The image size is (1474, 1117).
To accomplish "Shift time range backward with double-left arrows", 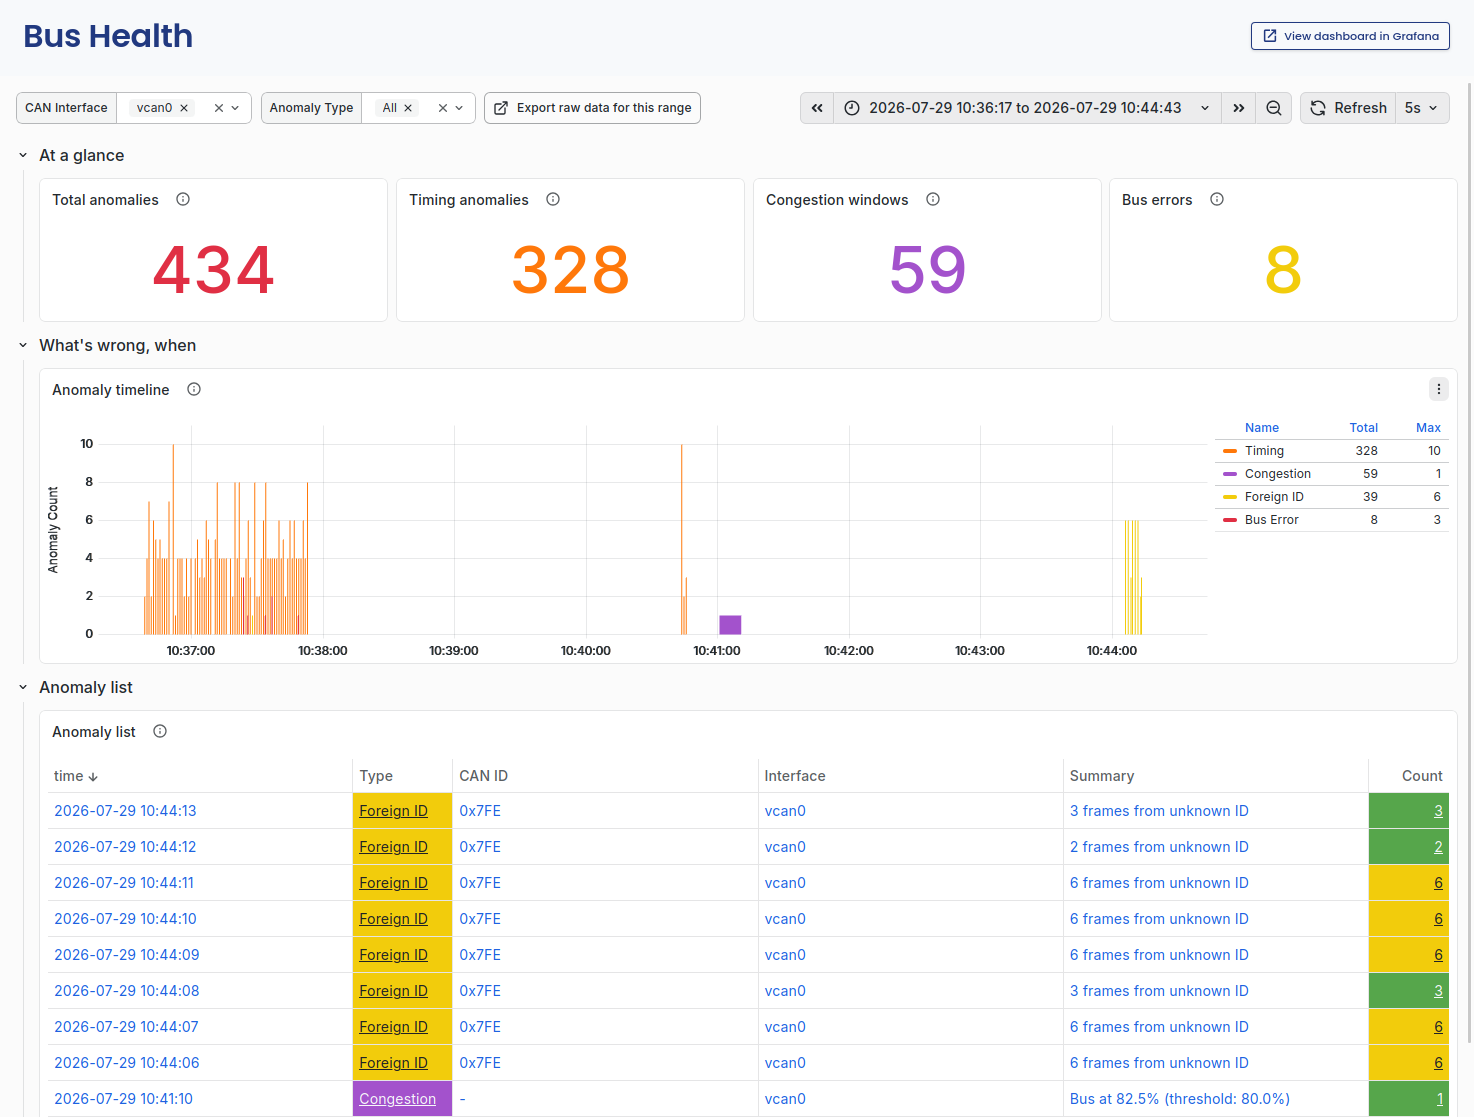I will (x=817, y=108).
